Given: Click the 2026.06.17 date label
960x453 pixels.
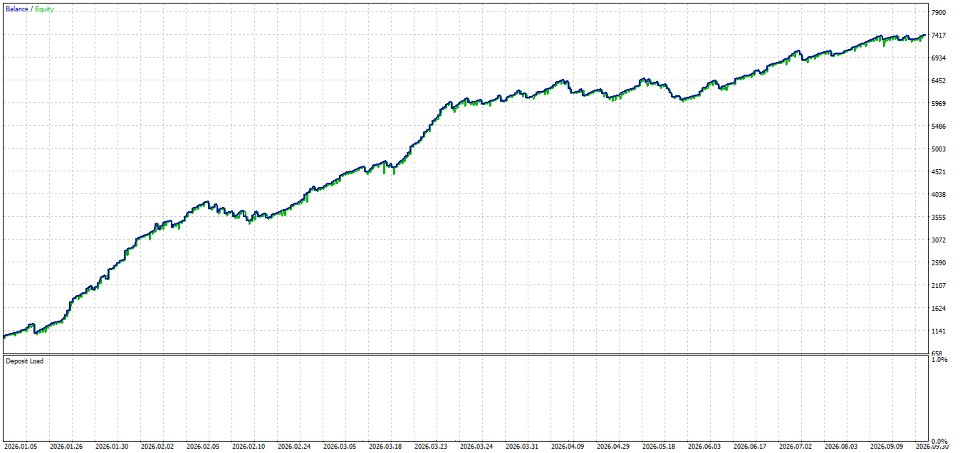Looking at the screenshot, I should pos(751,447).
